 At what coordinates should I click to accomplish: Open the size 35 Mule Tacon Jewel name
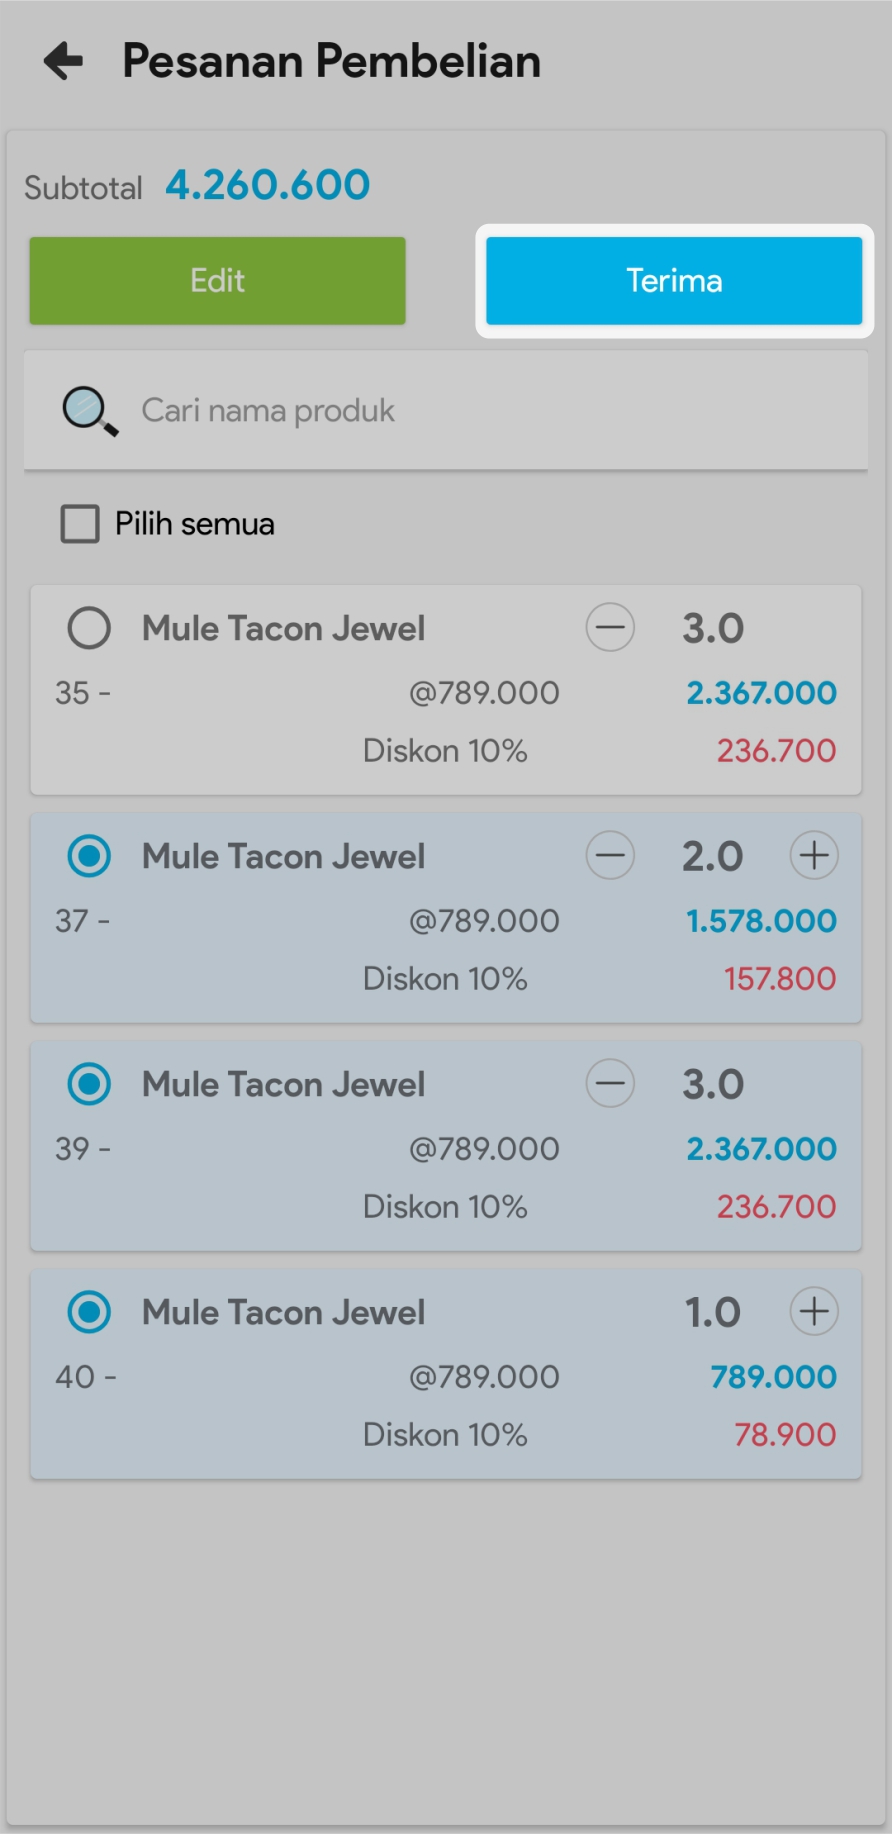(x=283, y=629)
